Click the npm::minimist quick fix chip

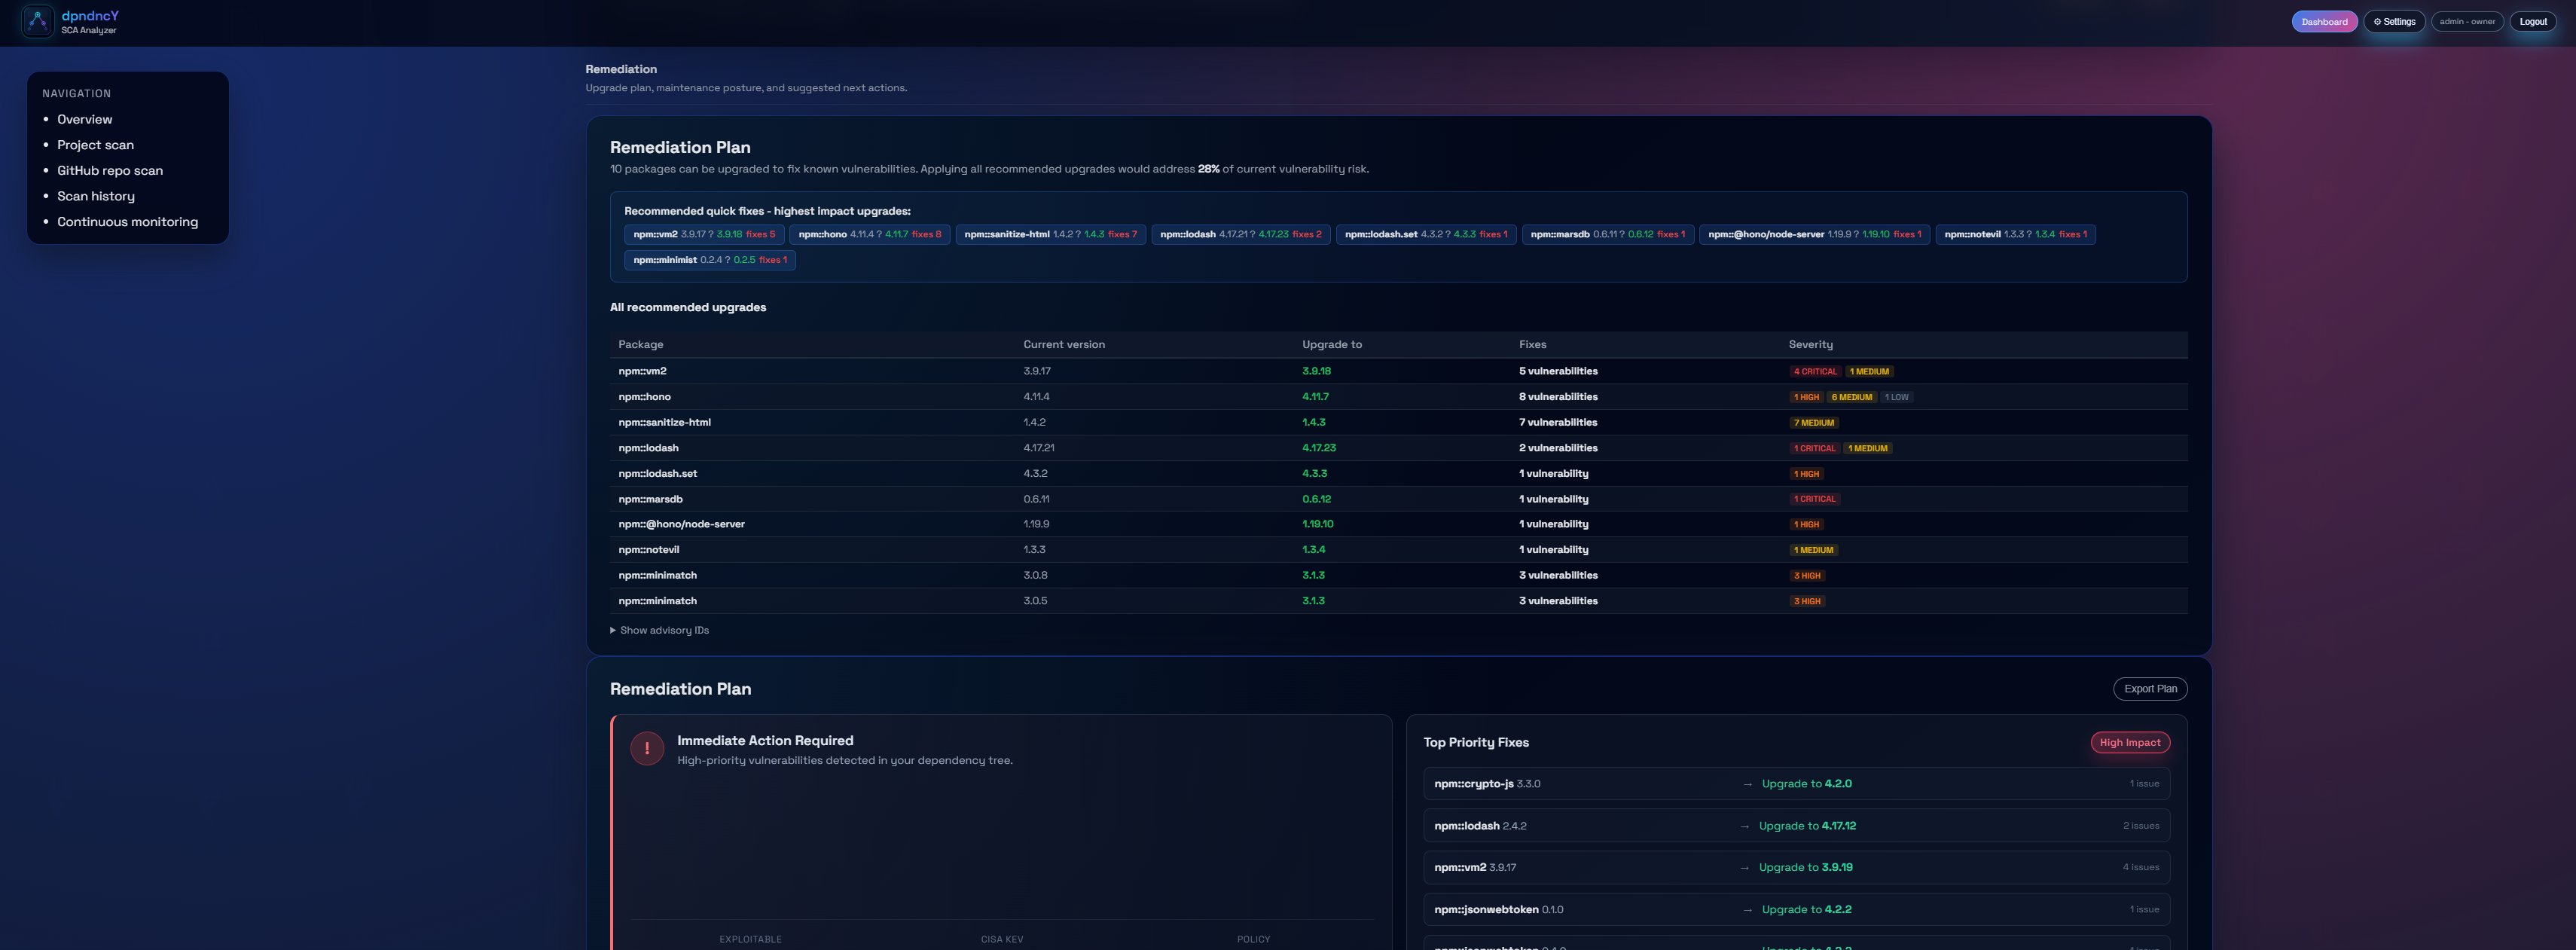(709, 260)
